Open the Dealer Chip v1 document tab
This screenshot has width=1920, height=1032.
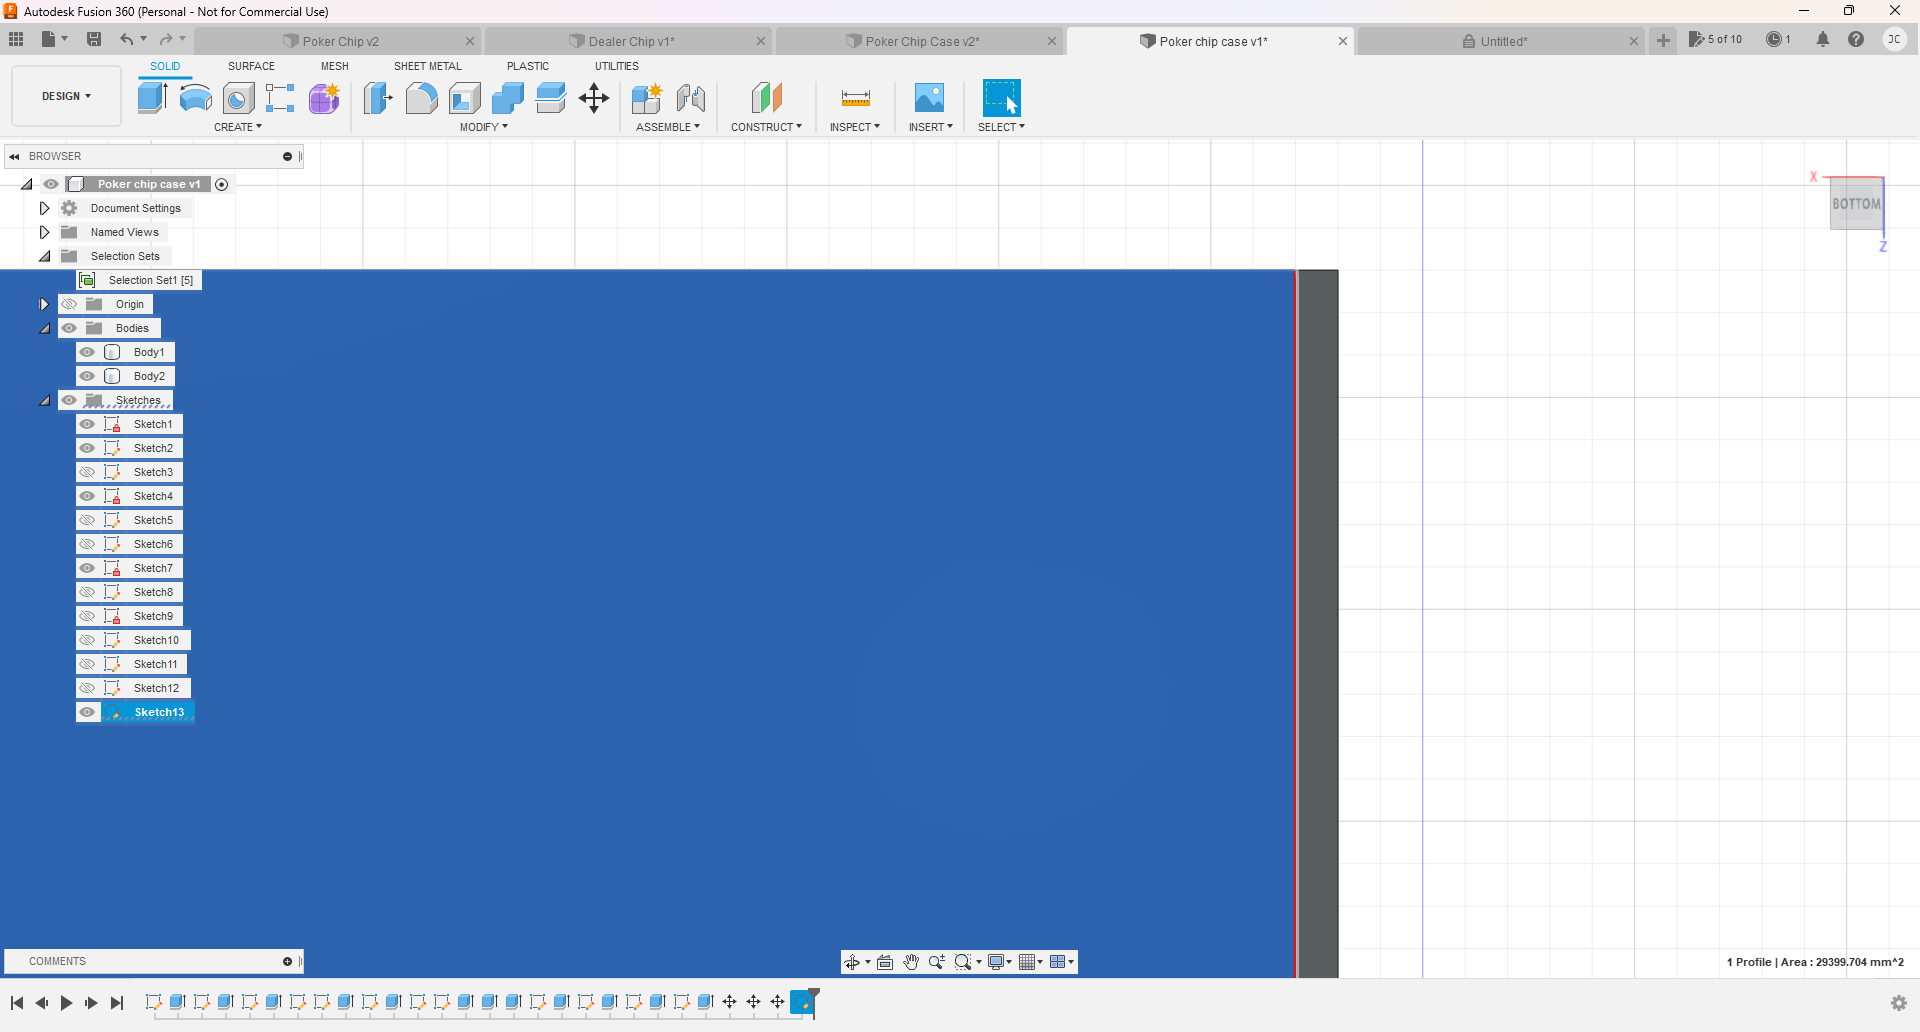coord(631,41)
